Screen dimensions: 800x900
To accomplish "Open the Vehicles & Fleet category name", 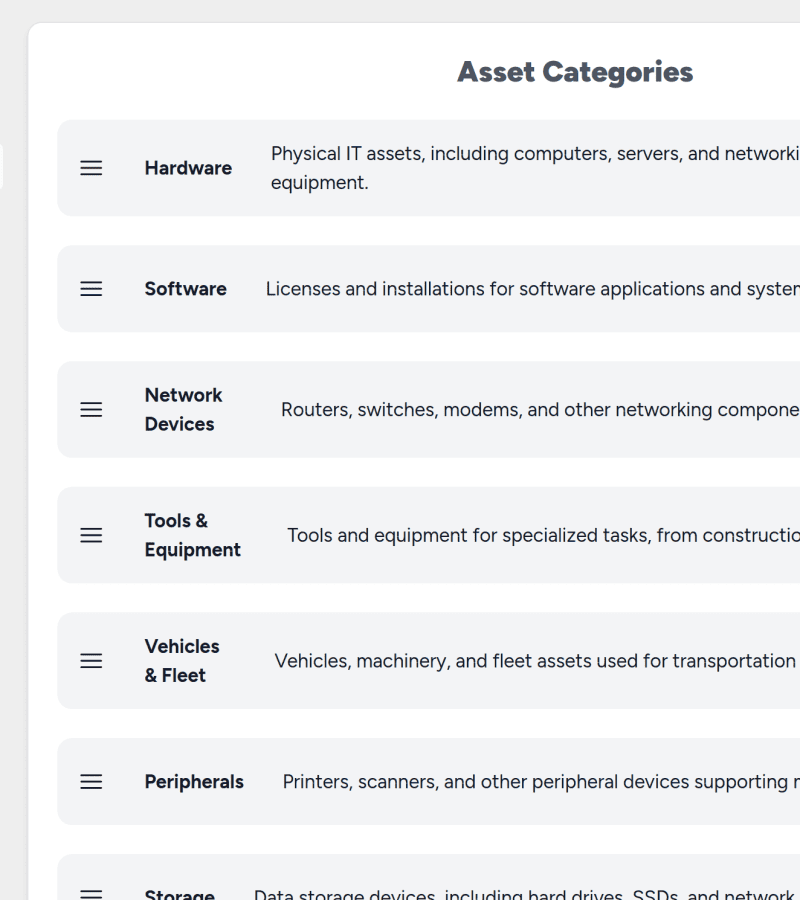I will [181, 661].
